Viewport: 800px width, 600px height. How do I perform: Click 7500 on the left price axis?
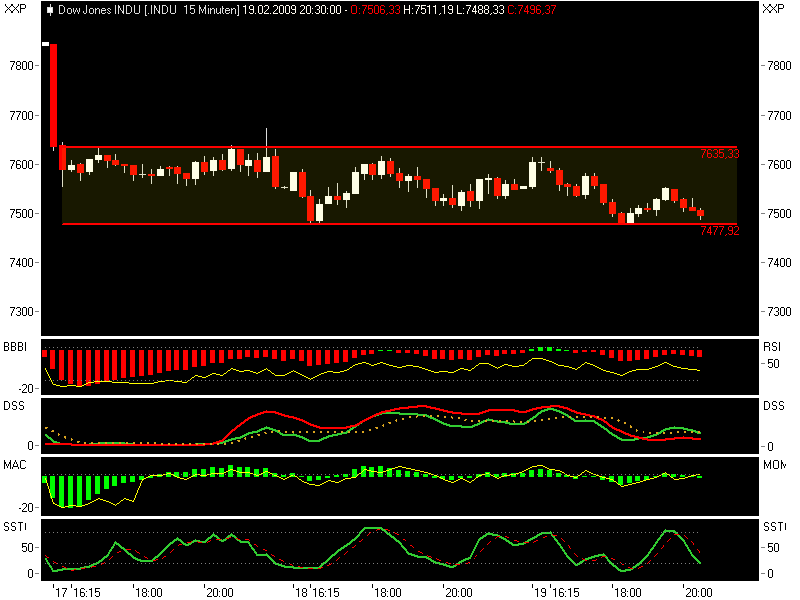[21, 214]
